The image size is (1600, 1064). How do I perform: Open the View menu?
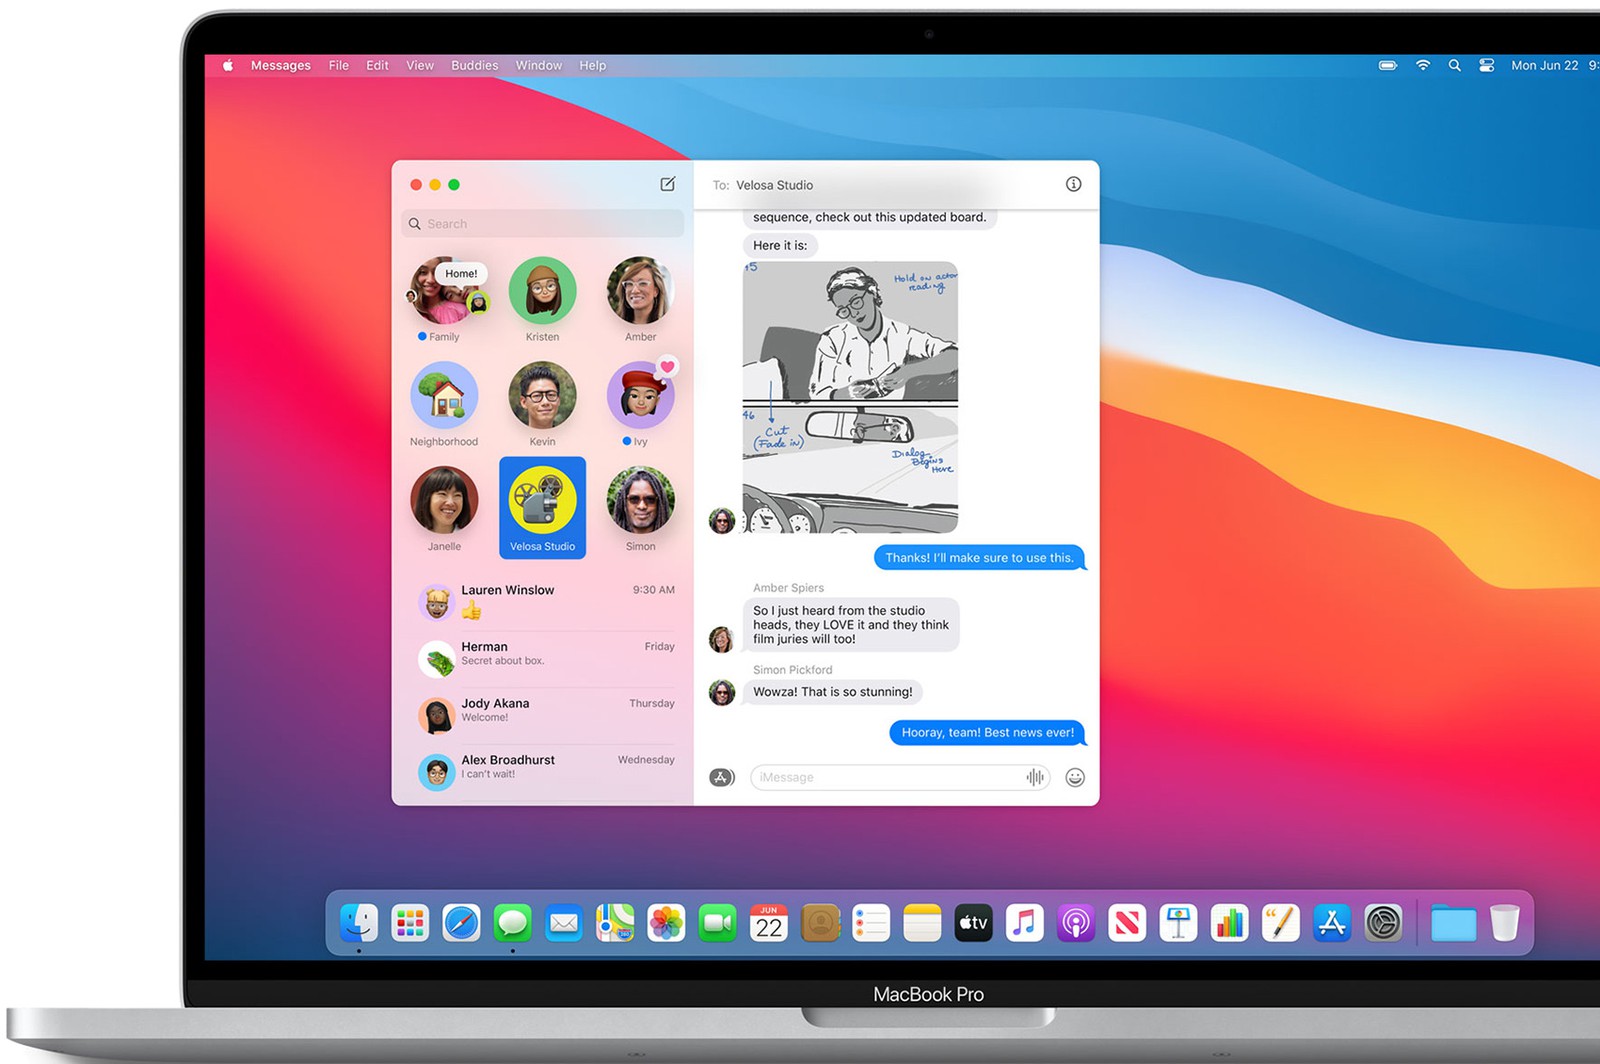(x=419, y=65)
